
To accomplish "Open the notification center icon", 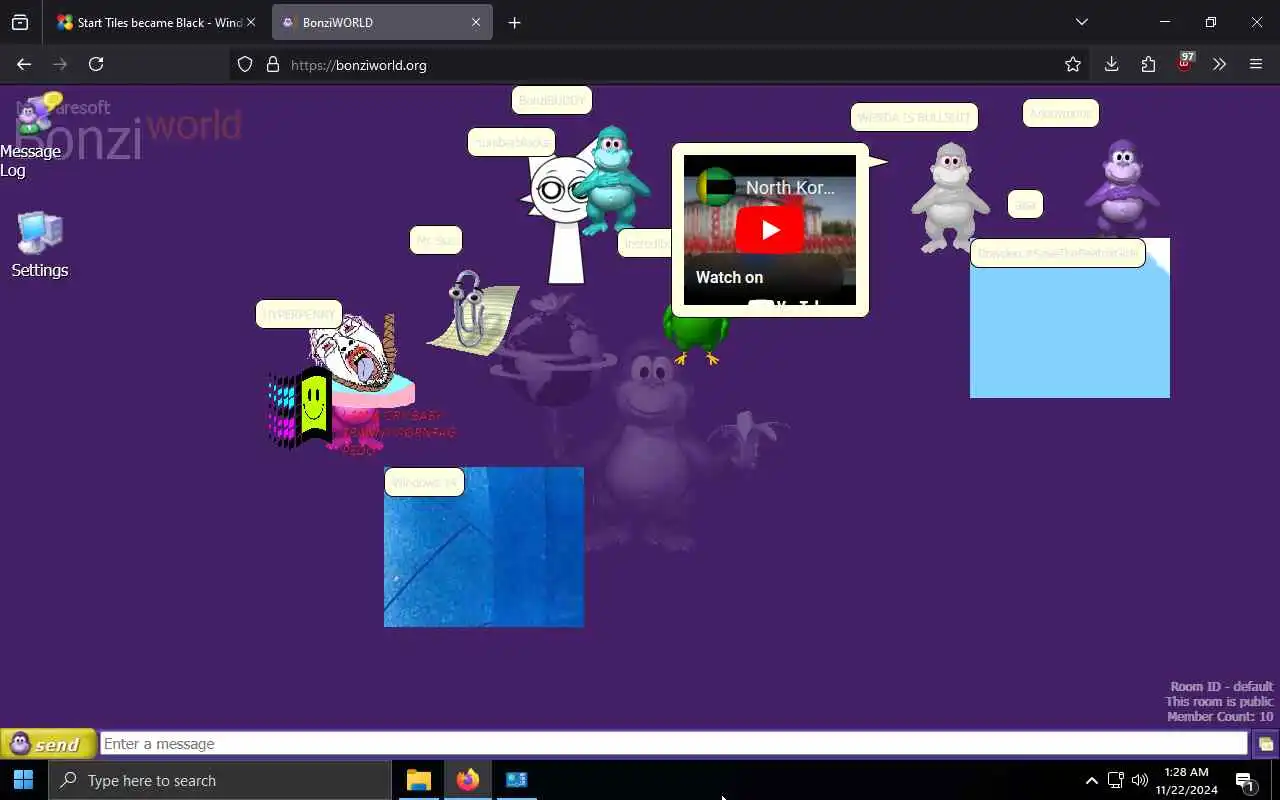I will coord(1245,781).
